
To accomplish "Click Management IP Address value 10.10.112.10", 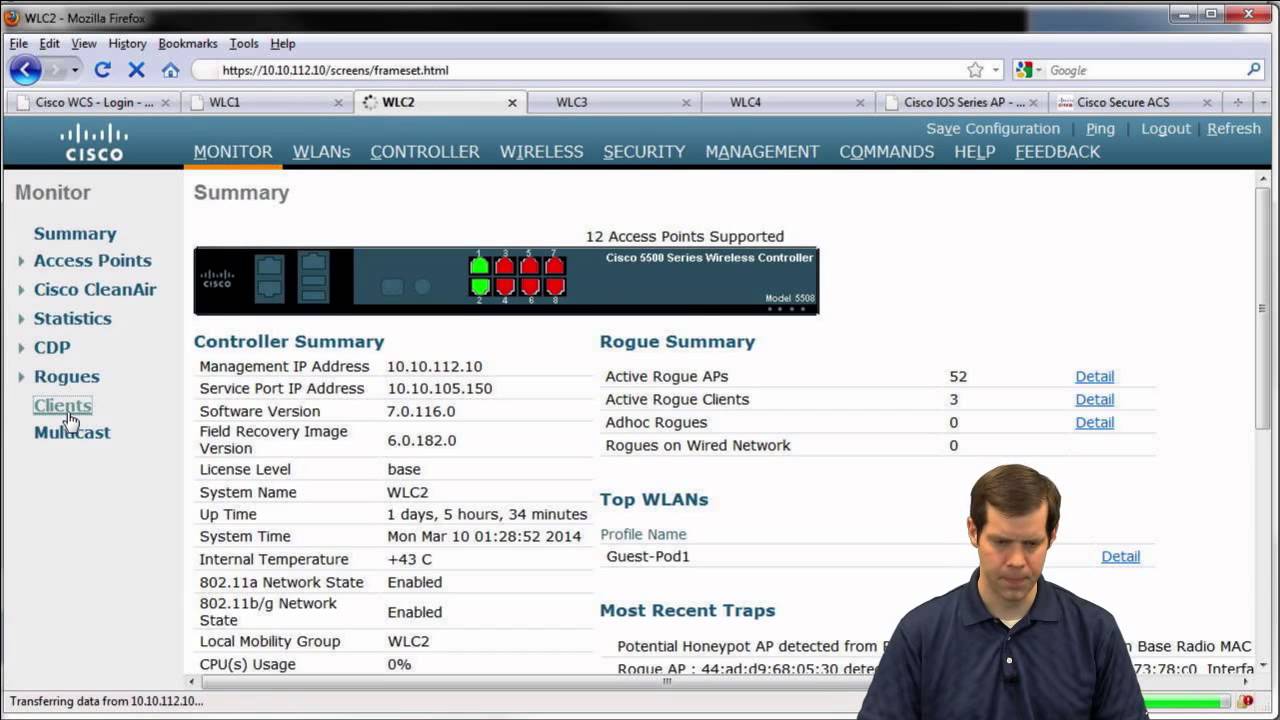I will click(434, 367).
